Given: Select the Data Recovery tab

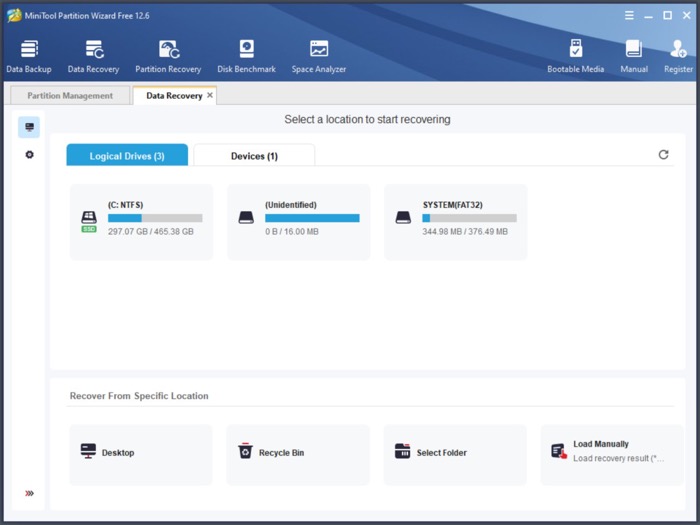Looking at the screenshot, I should 174,96.
